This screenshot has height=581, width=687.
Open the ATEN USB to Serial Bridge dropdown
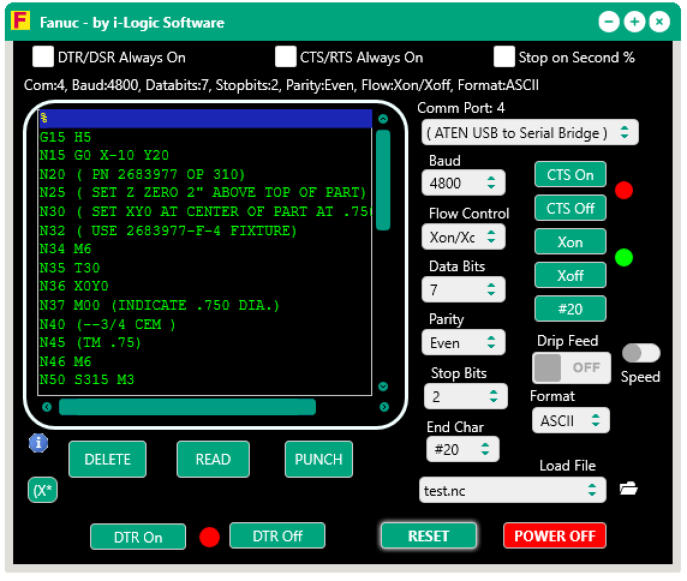coord(529,133)
